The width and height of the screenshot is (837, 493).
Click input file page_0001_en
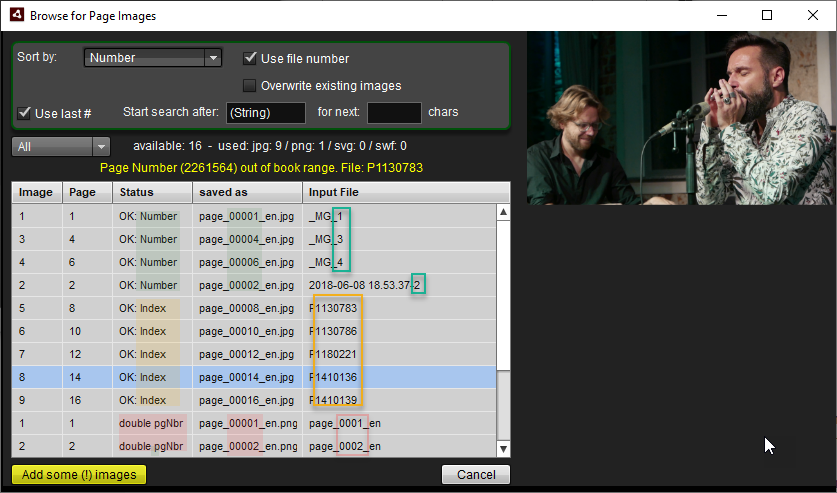click(345, 424)
